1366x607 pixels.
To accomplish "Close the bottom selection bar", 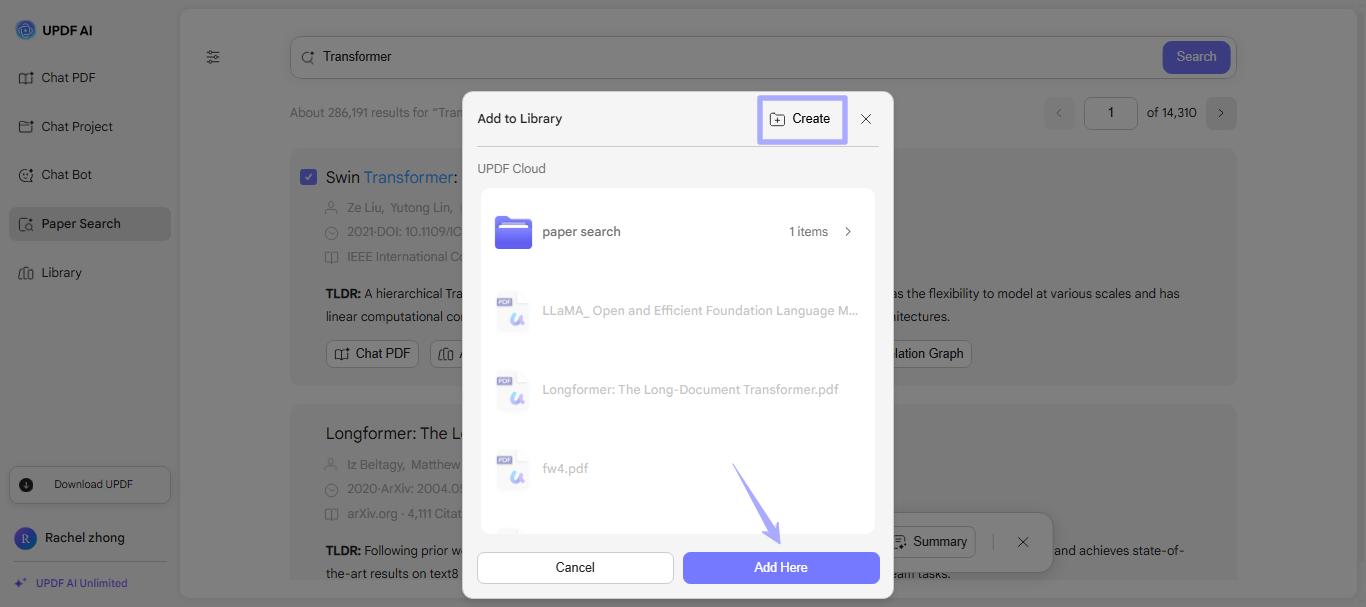I will point(1023,542).
